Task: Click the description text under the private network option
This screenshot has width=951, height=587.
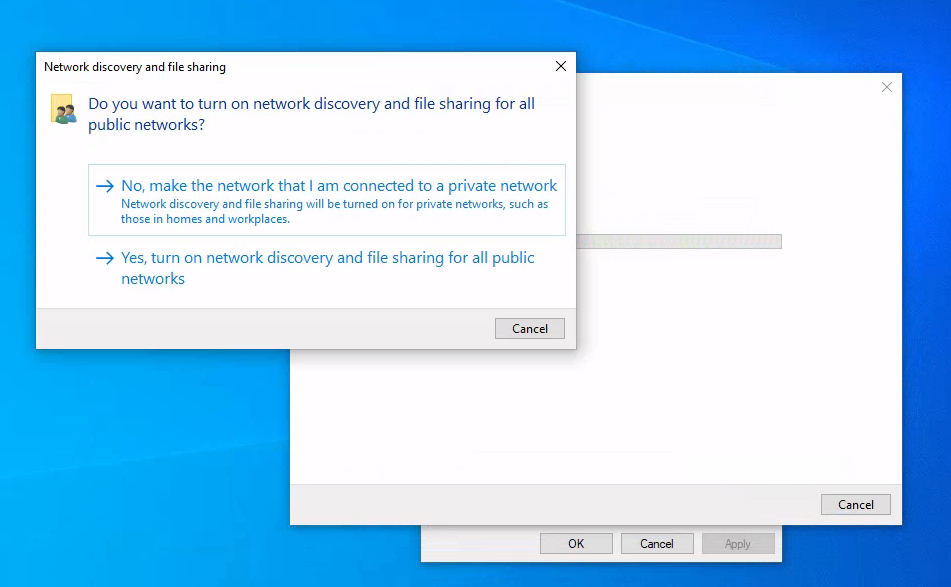Action: click(x=334, y=211)
